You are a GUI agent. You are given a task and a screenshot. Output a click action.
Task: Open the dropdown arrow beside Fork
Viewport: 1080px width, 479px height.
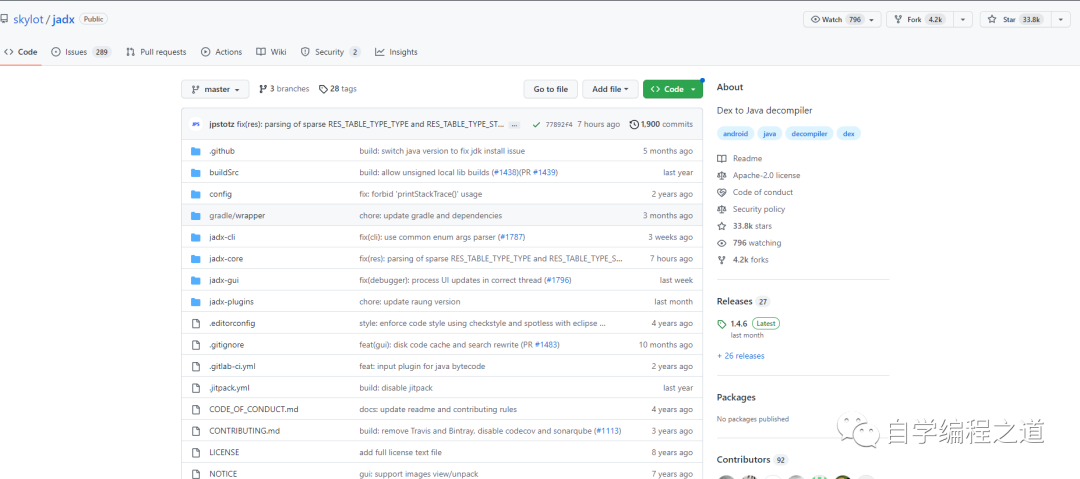[963, 19]
